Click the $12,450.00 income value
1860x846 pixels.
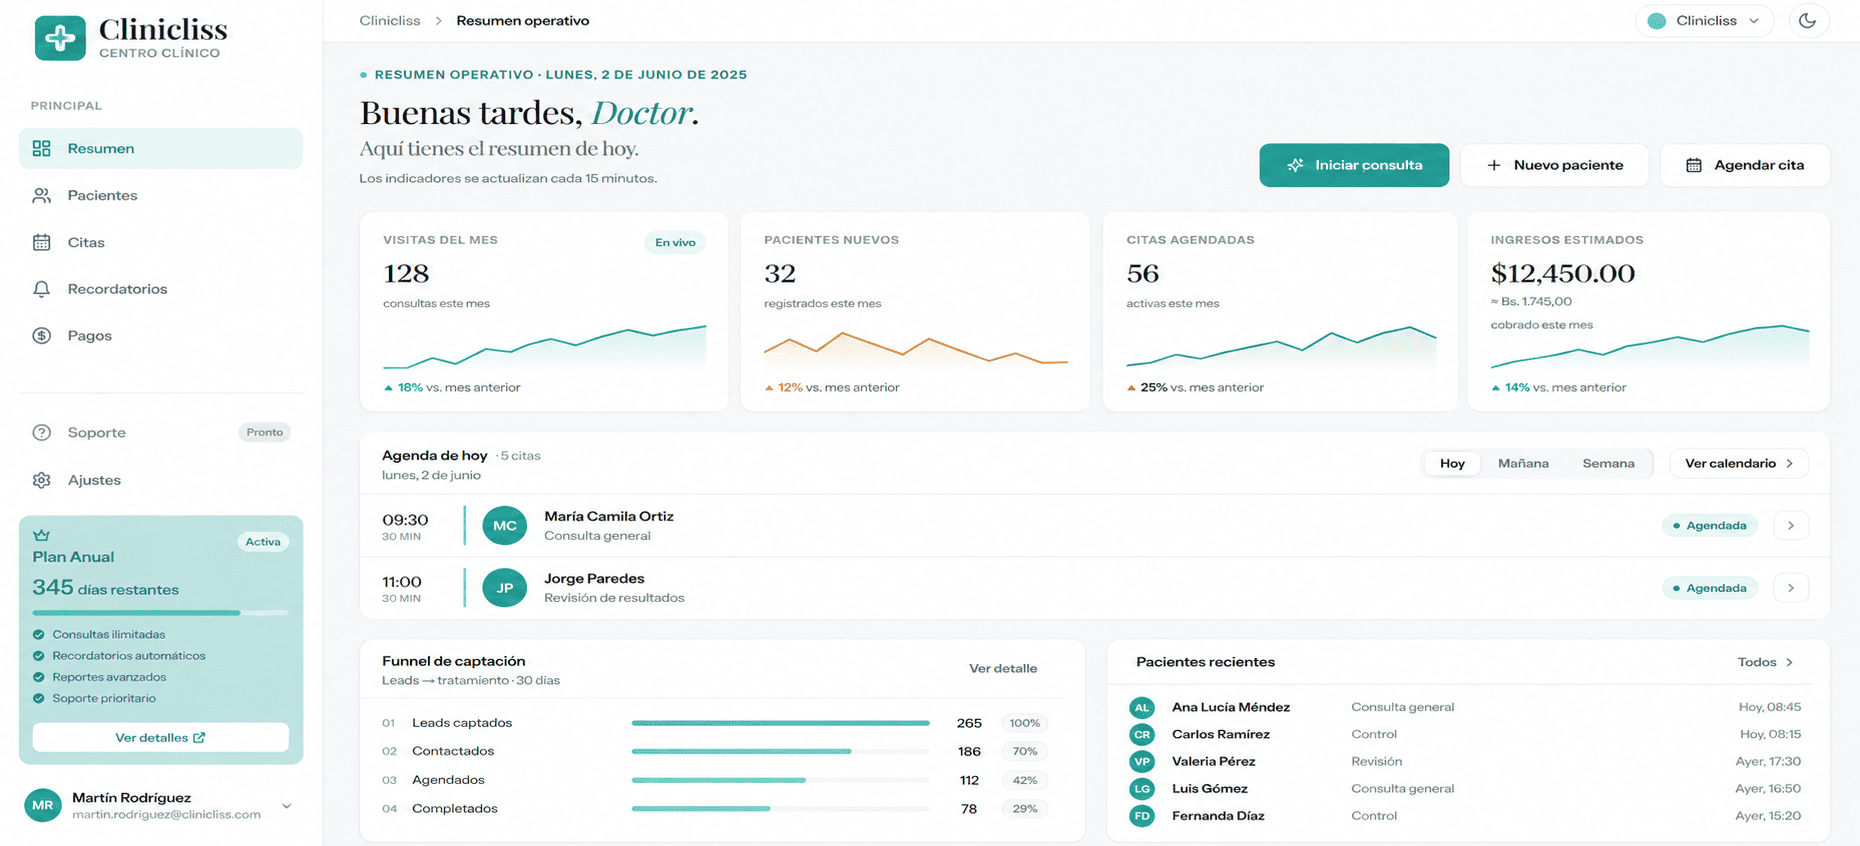(1562, 273)
